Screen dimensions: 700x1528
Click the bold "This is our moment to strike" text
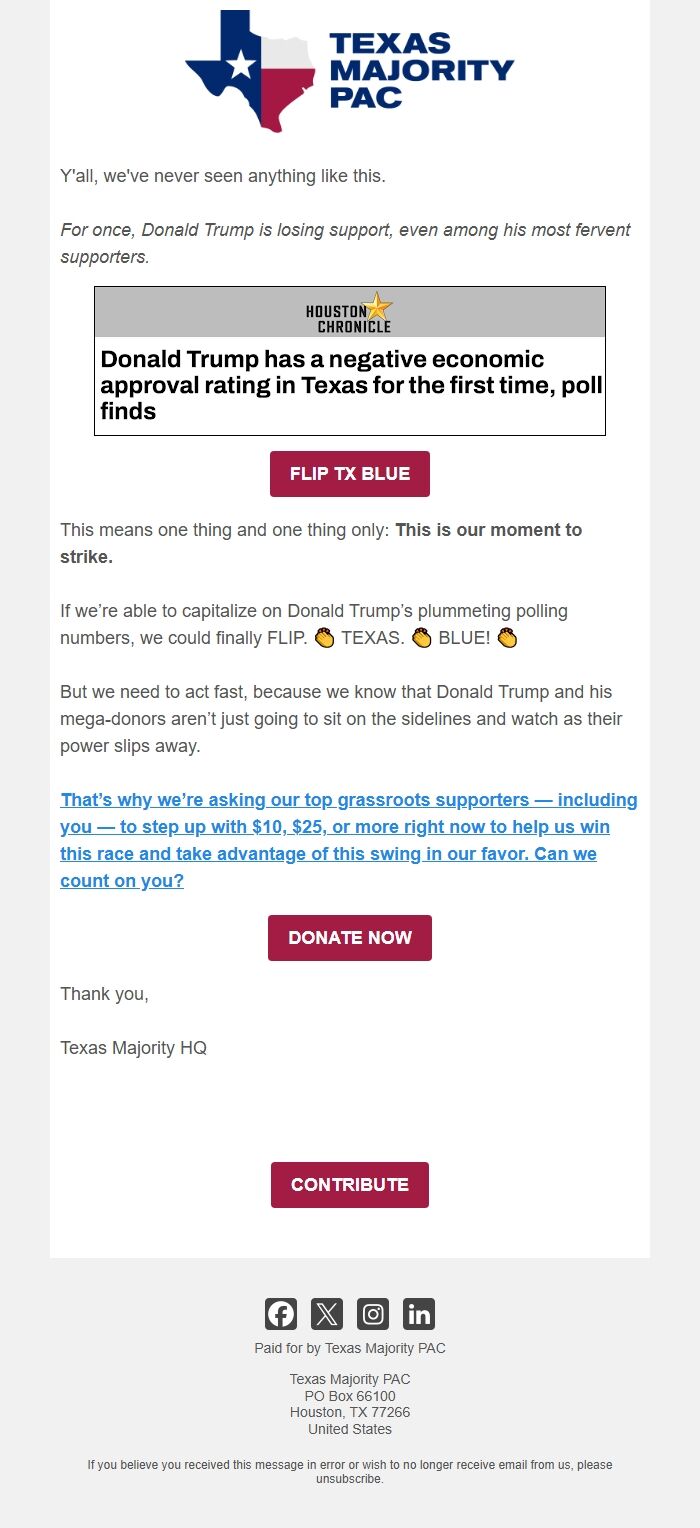488,530
